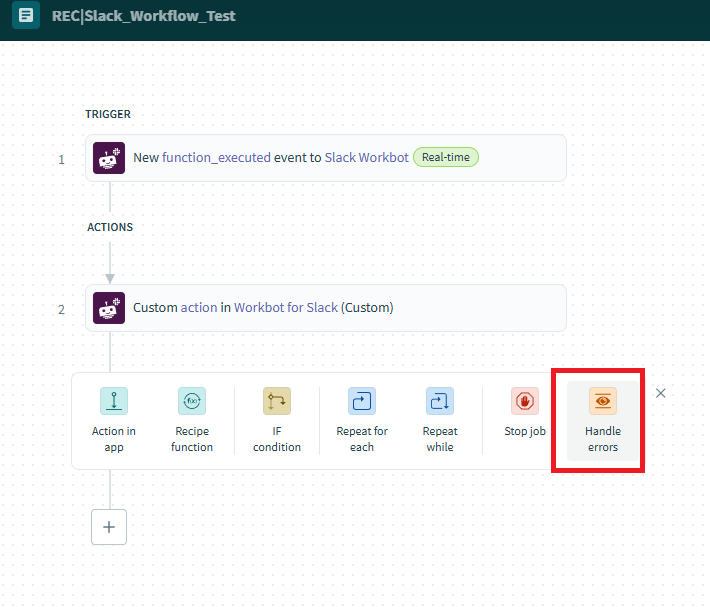The image size is (710, 607).
Task: Click the Slack Workbot link in trigger
Action: click(367, 158)
